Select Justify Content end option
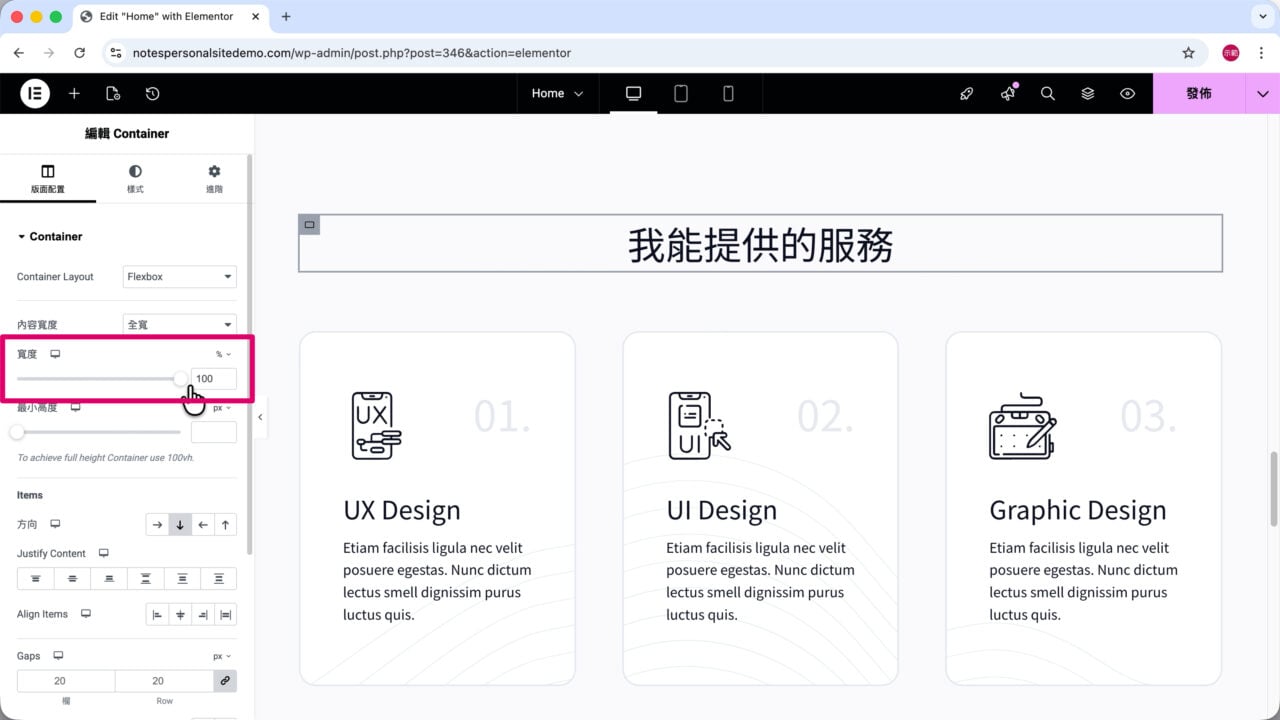 (109, 578)
